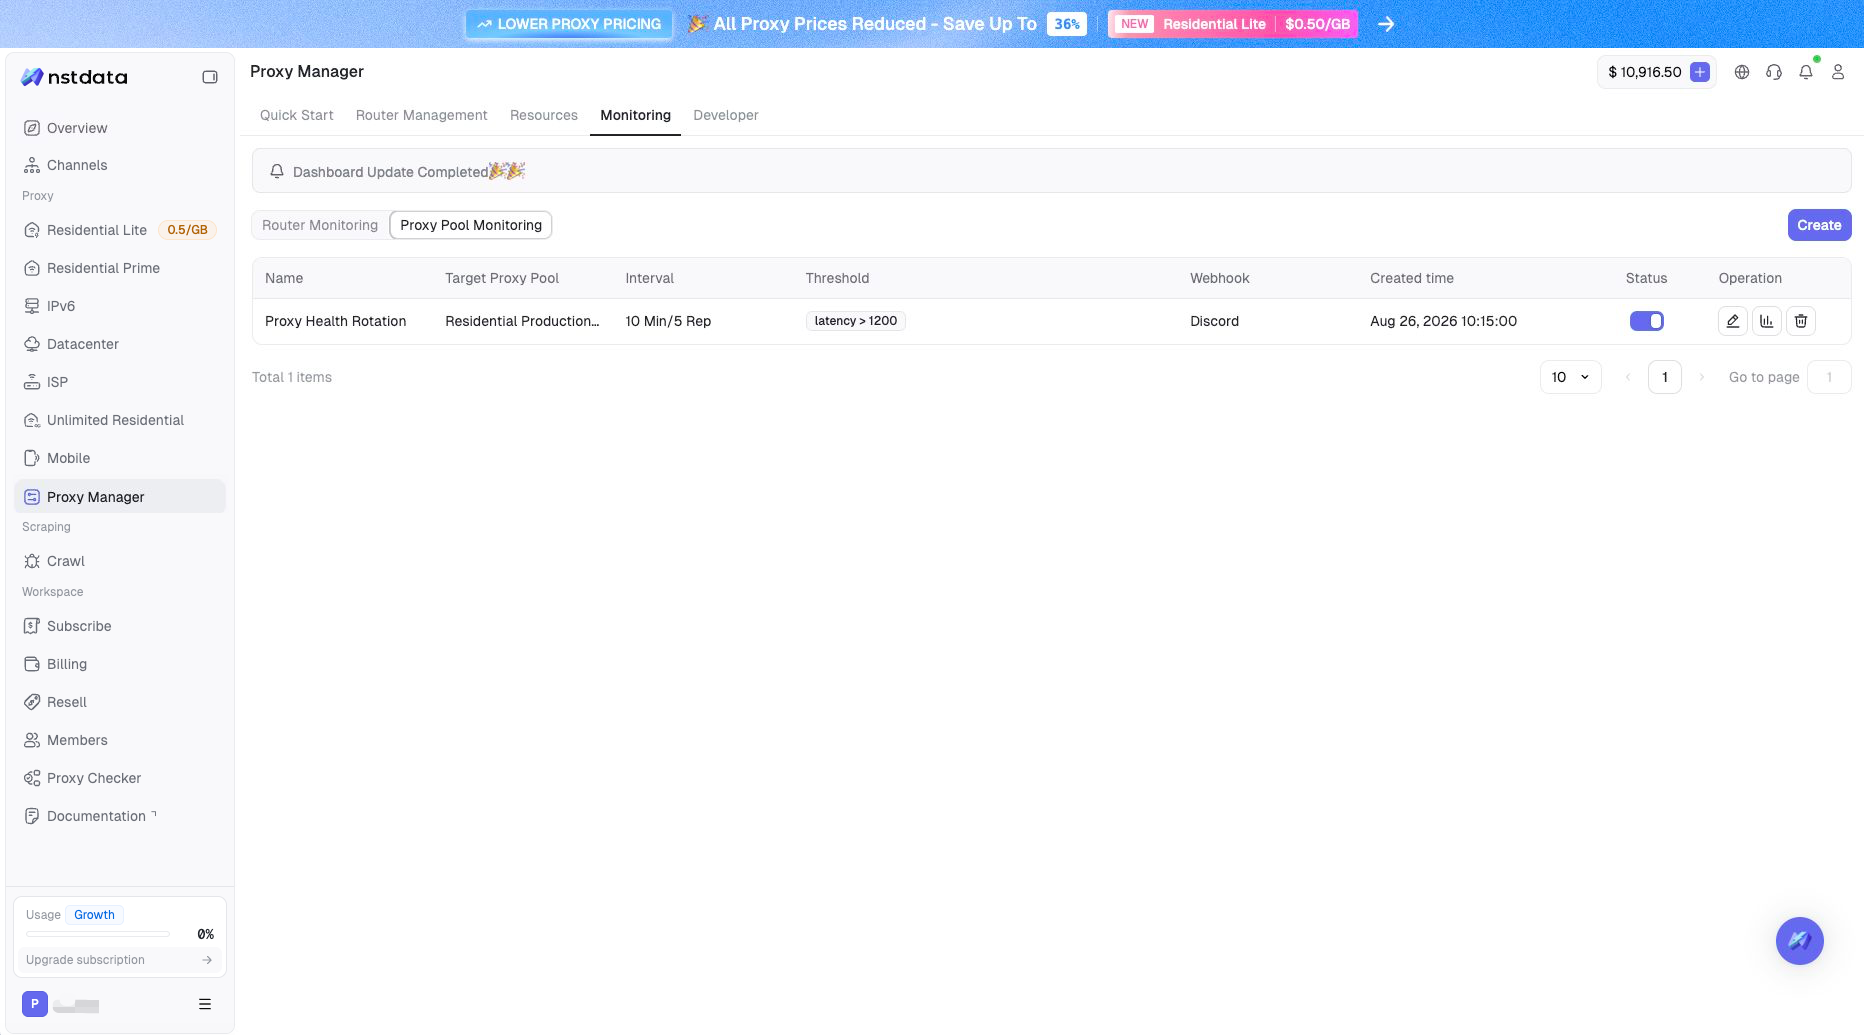
Task: Click the Create button
Action: pyautogui.click(x=1819, y=225)
